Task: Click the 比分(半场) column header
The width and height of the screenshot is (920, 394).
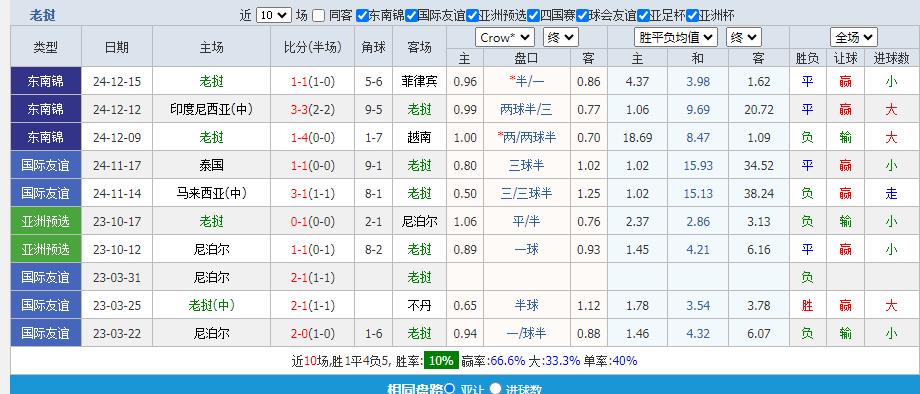Action: [313, 47]
